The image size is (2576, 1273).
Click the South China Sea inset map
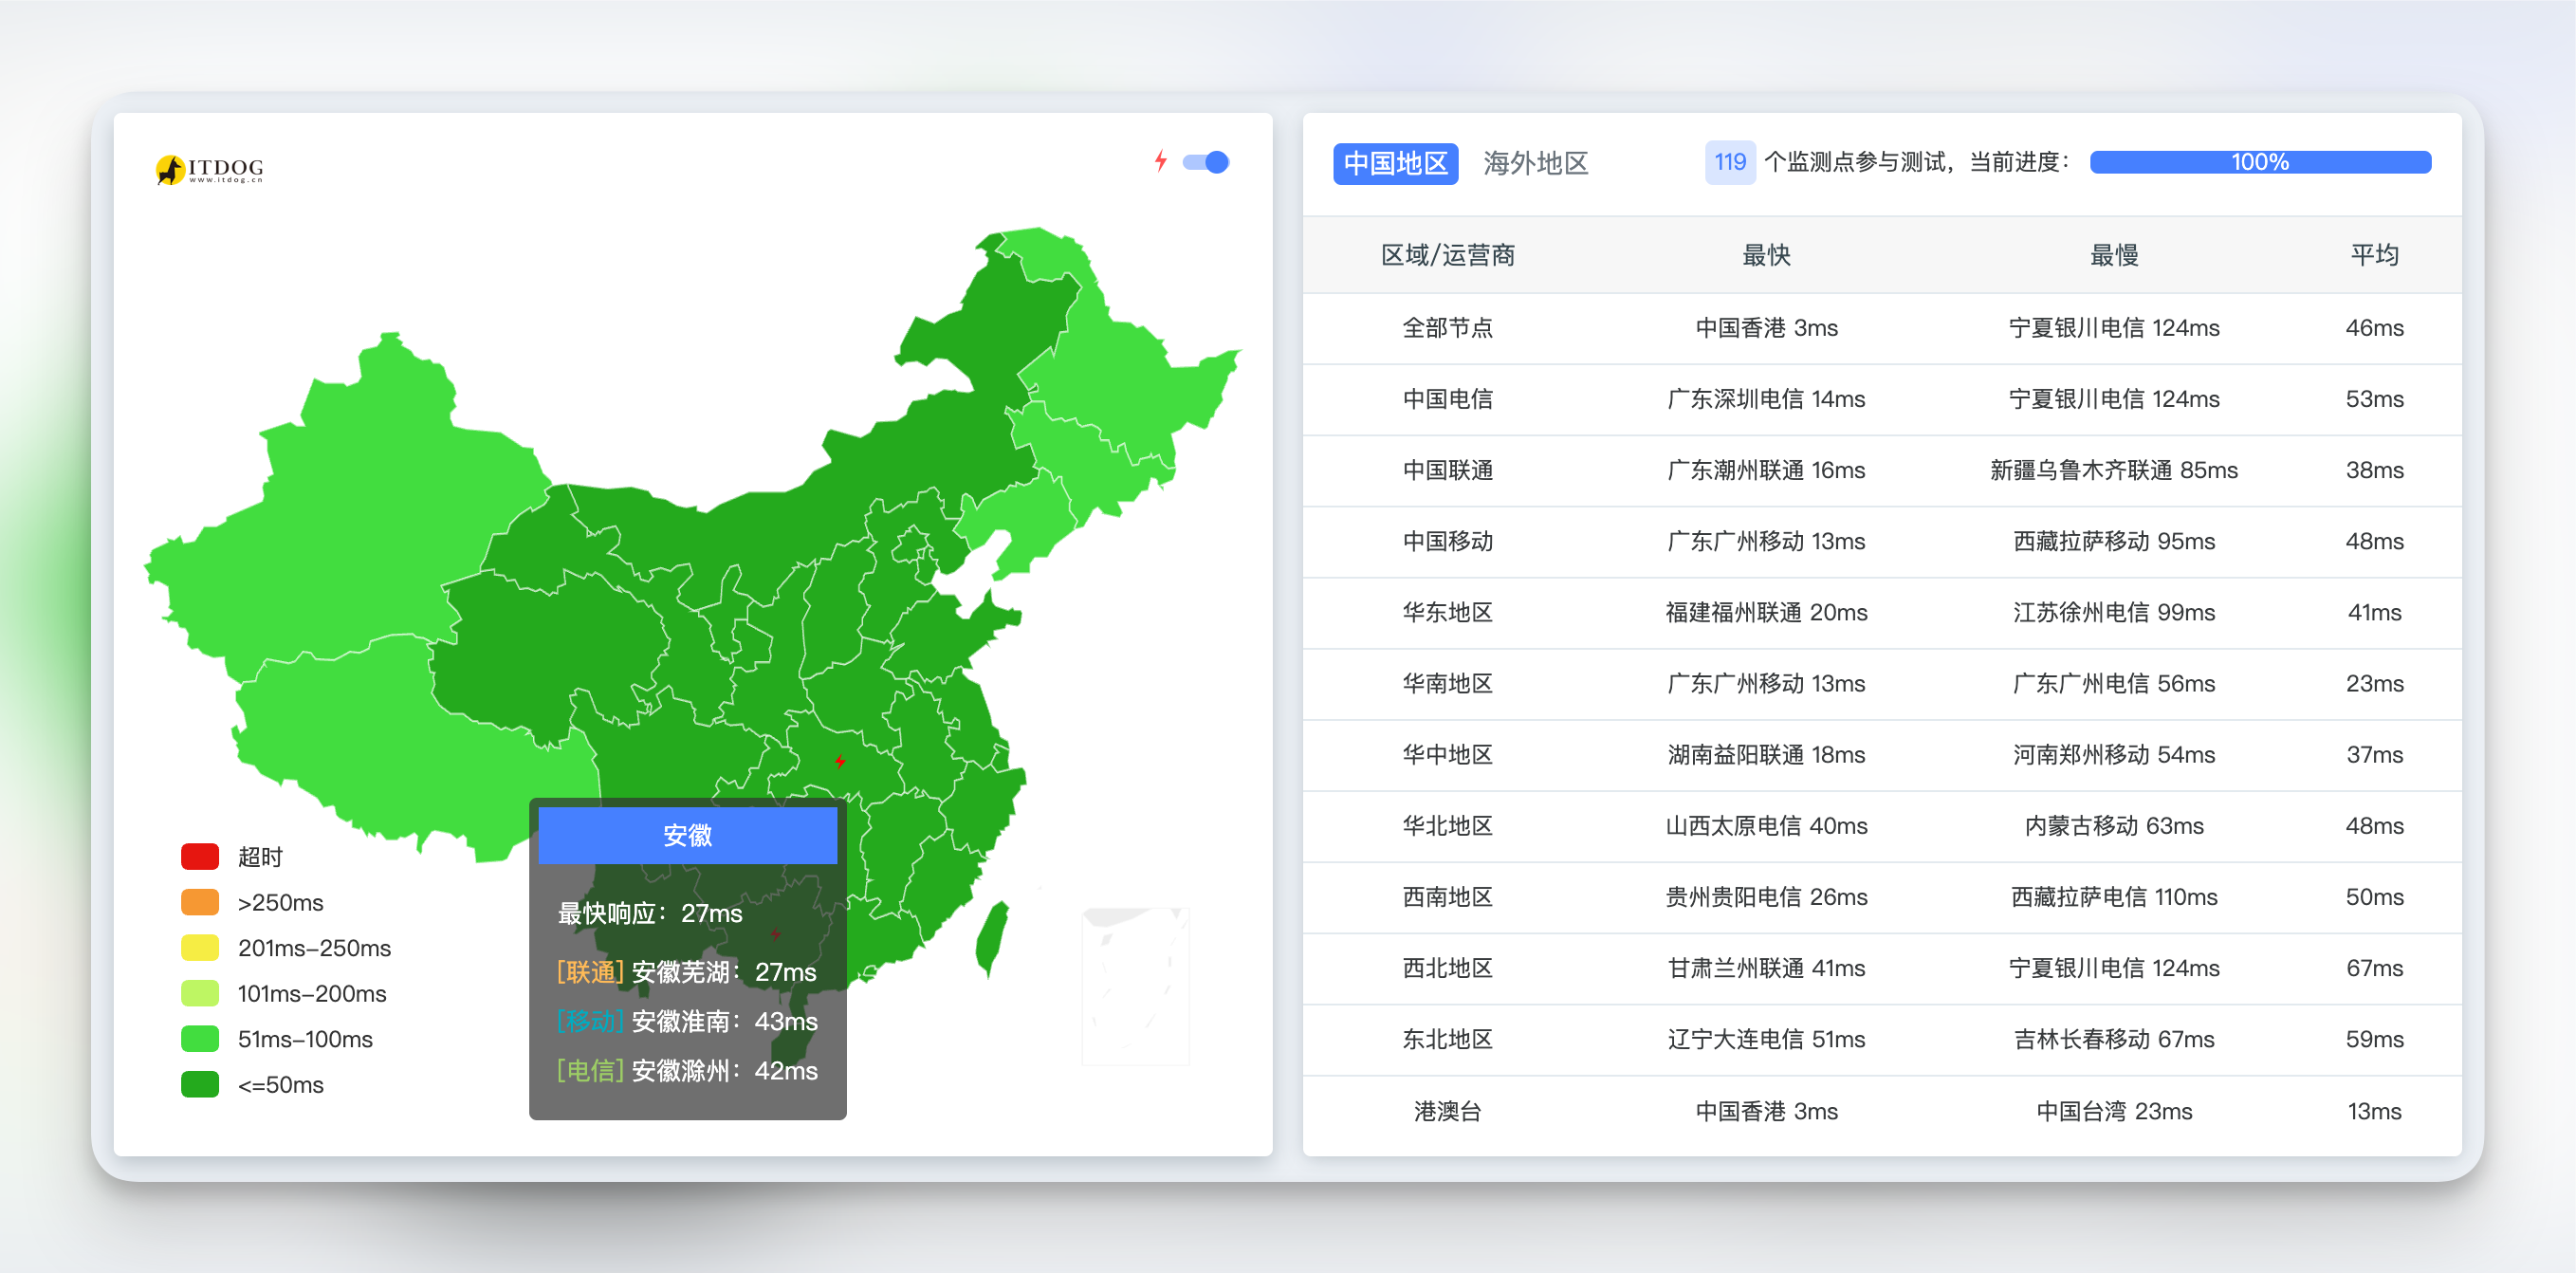coord(1136,986)
